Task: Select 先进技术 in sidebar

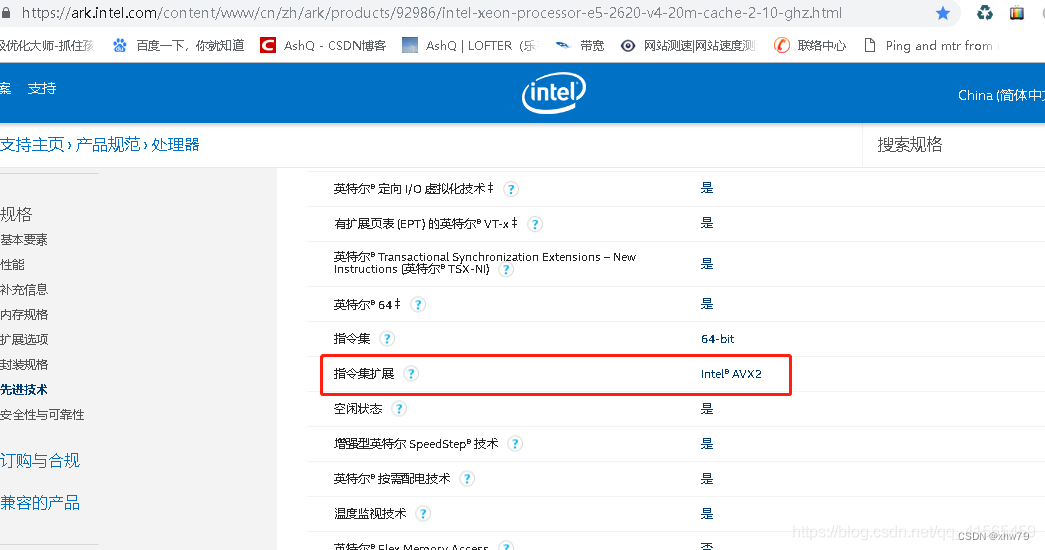Action: [x=24, y=389]
